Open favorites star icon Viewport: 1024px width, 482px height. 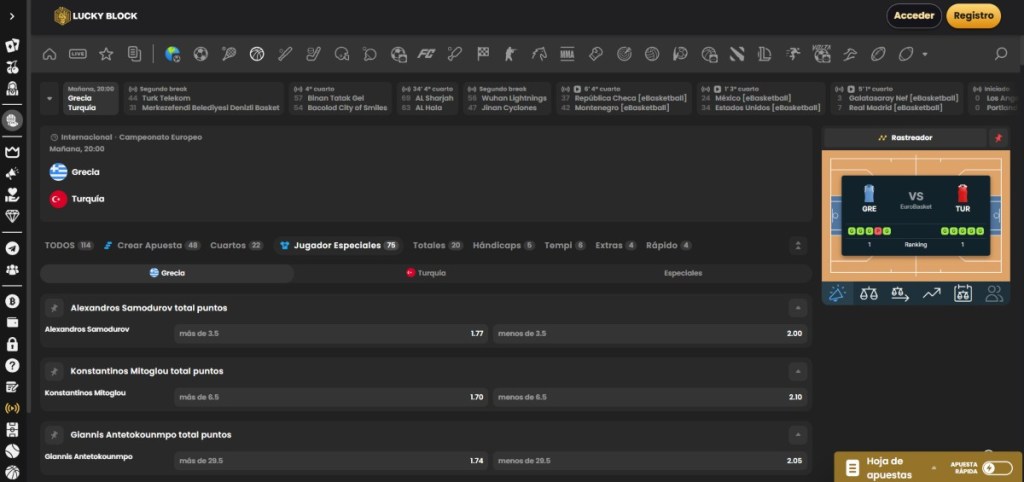click(106, 54)
